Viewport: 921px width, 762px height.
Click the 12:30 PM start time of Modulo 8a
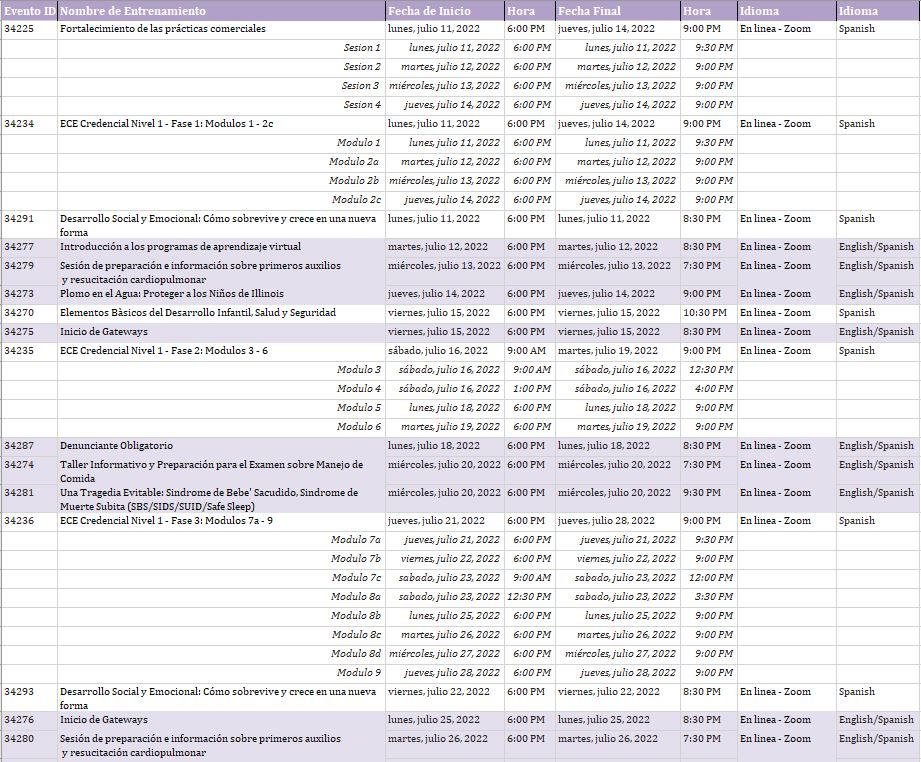(529, 597)
